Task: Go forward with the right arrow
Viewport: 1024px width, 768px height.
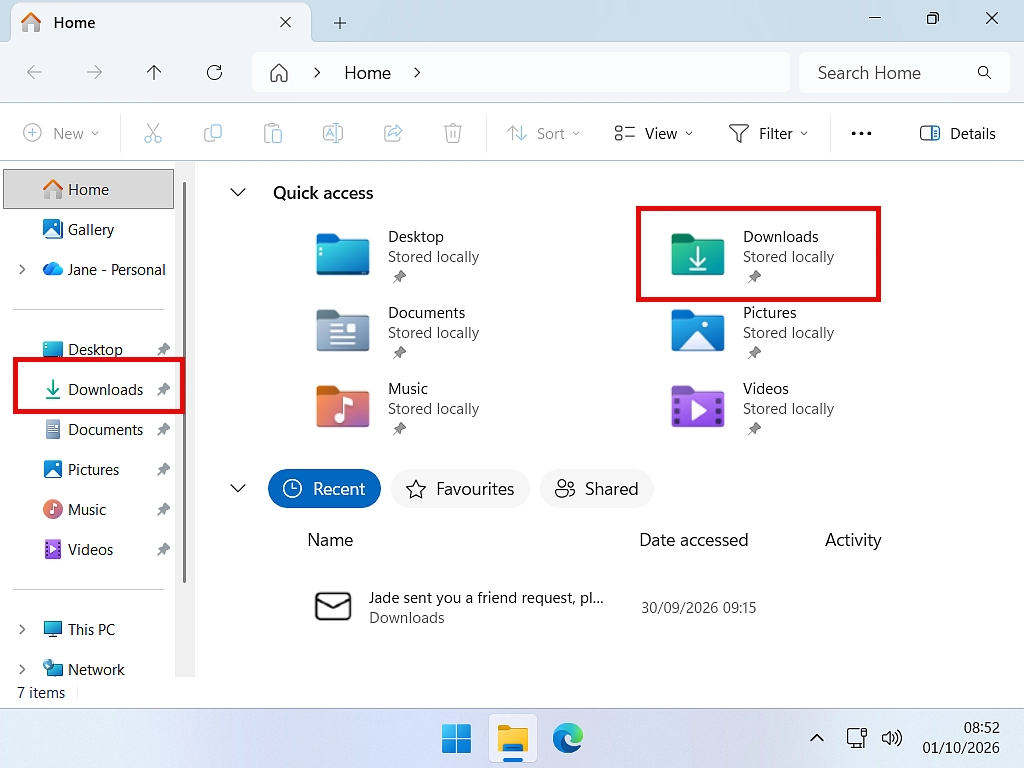Action: 94,72
